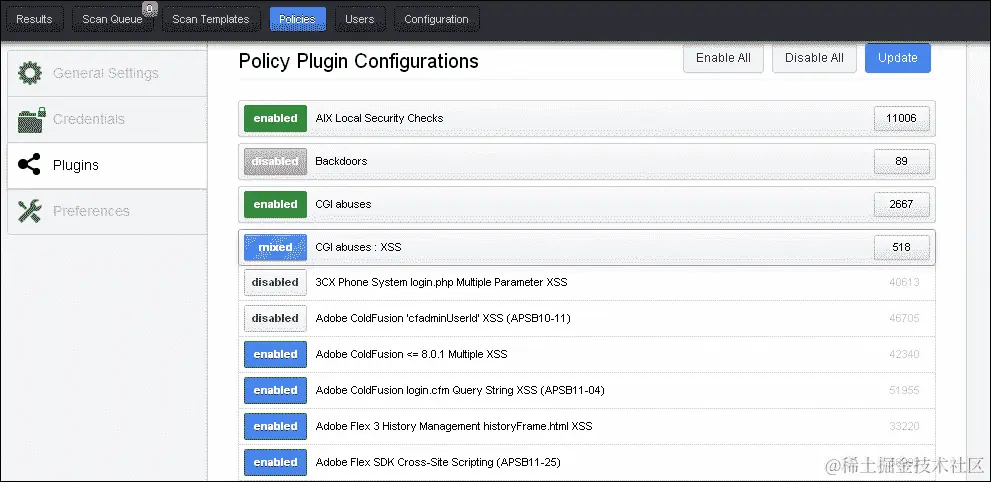Click the Enable All button
Screen dimensions: 991x482
pos(723,57)
